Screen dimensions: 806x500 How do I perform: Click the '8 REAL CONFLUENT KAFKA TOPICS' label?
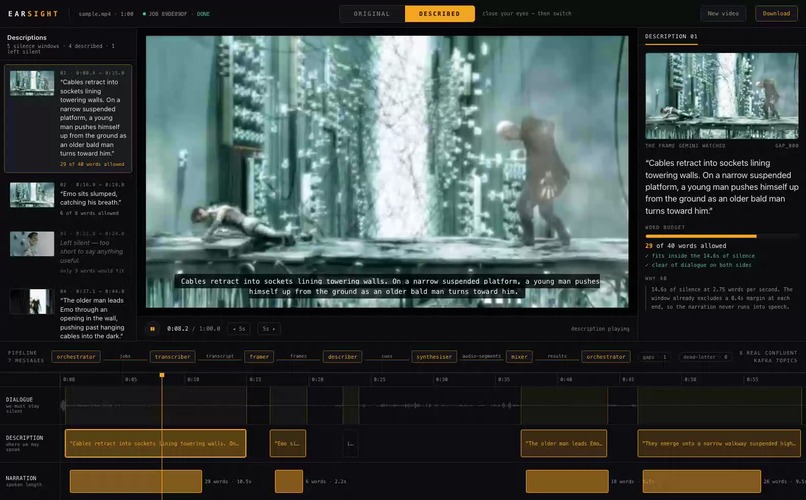point(768,357)
